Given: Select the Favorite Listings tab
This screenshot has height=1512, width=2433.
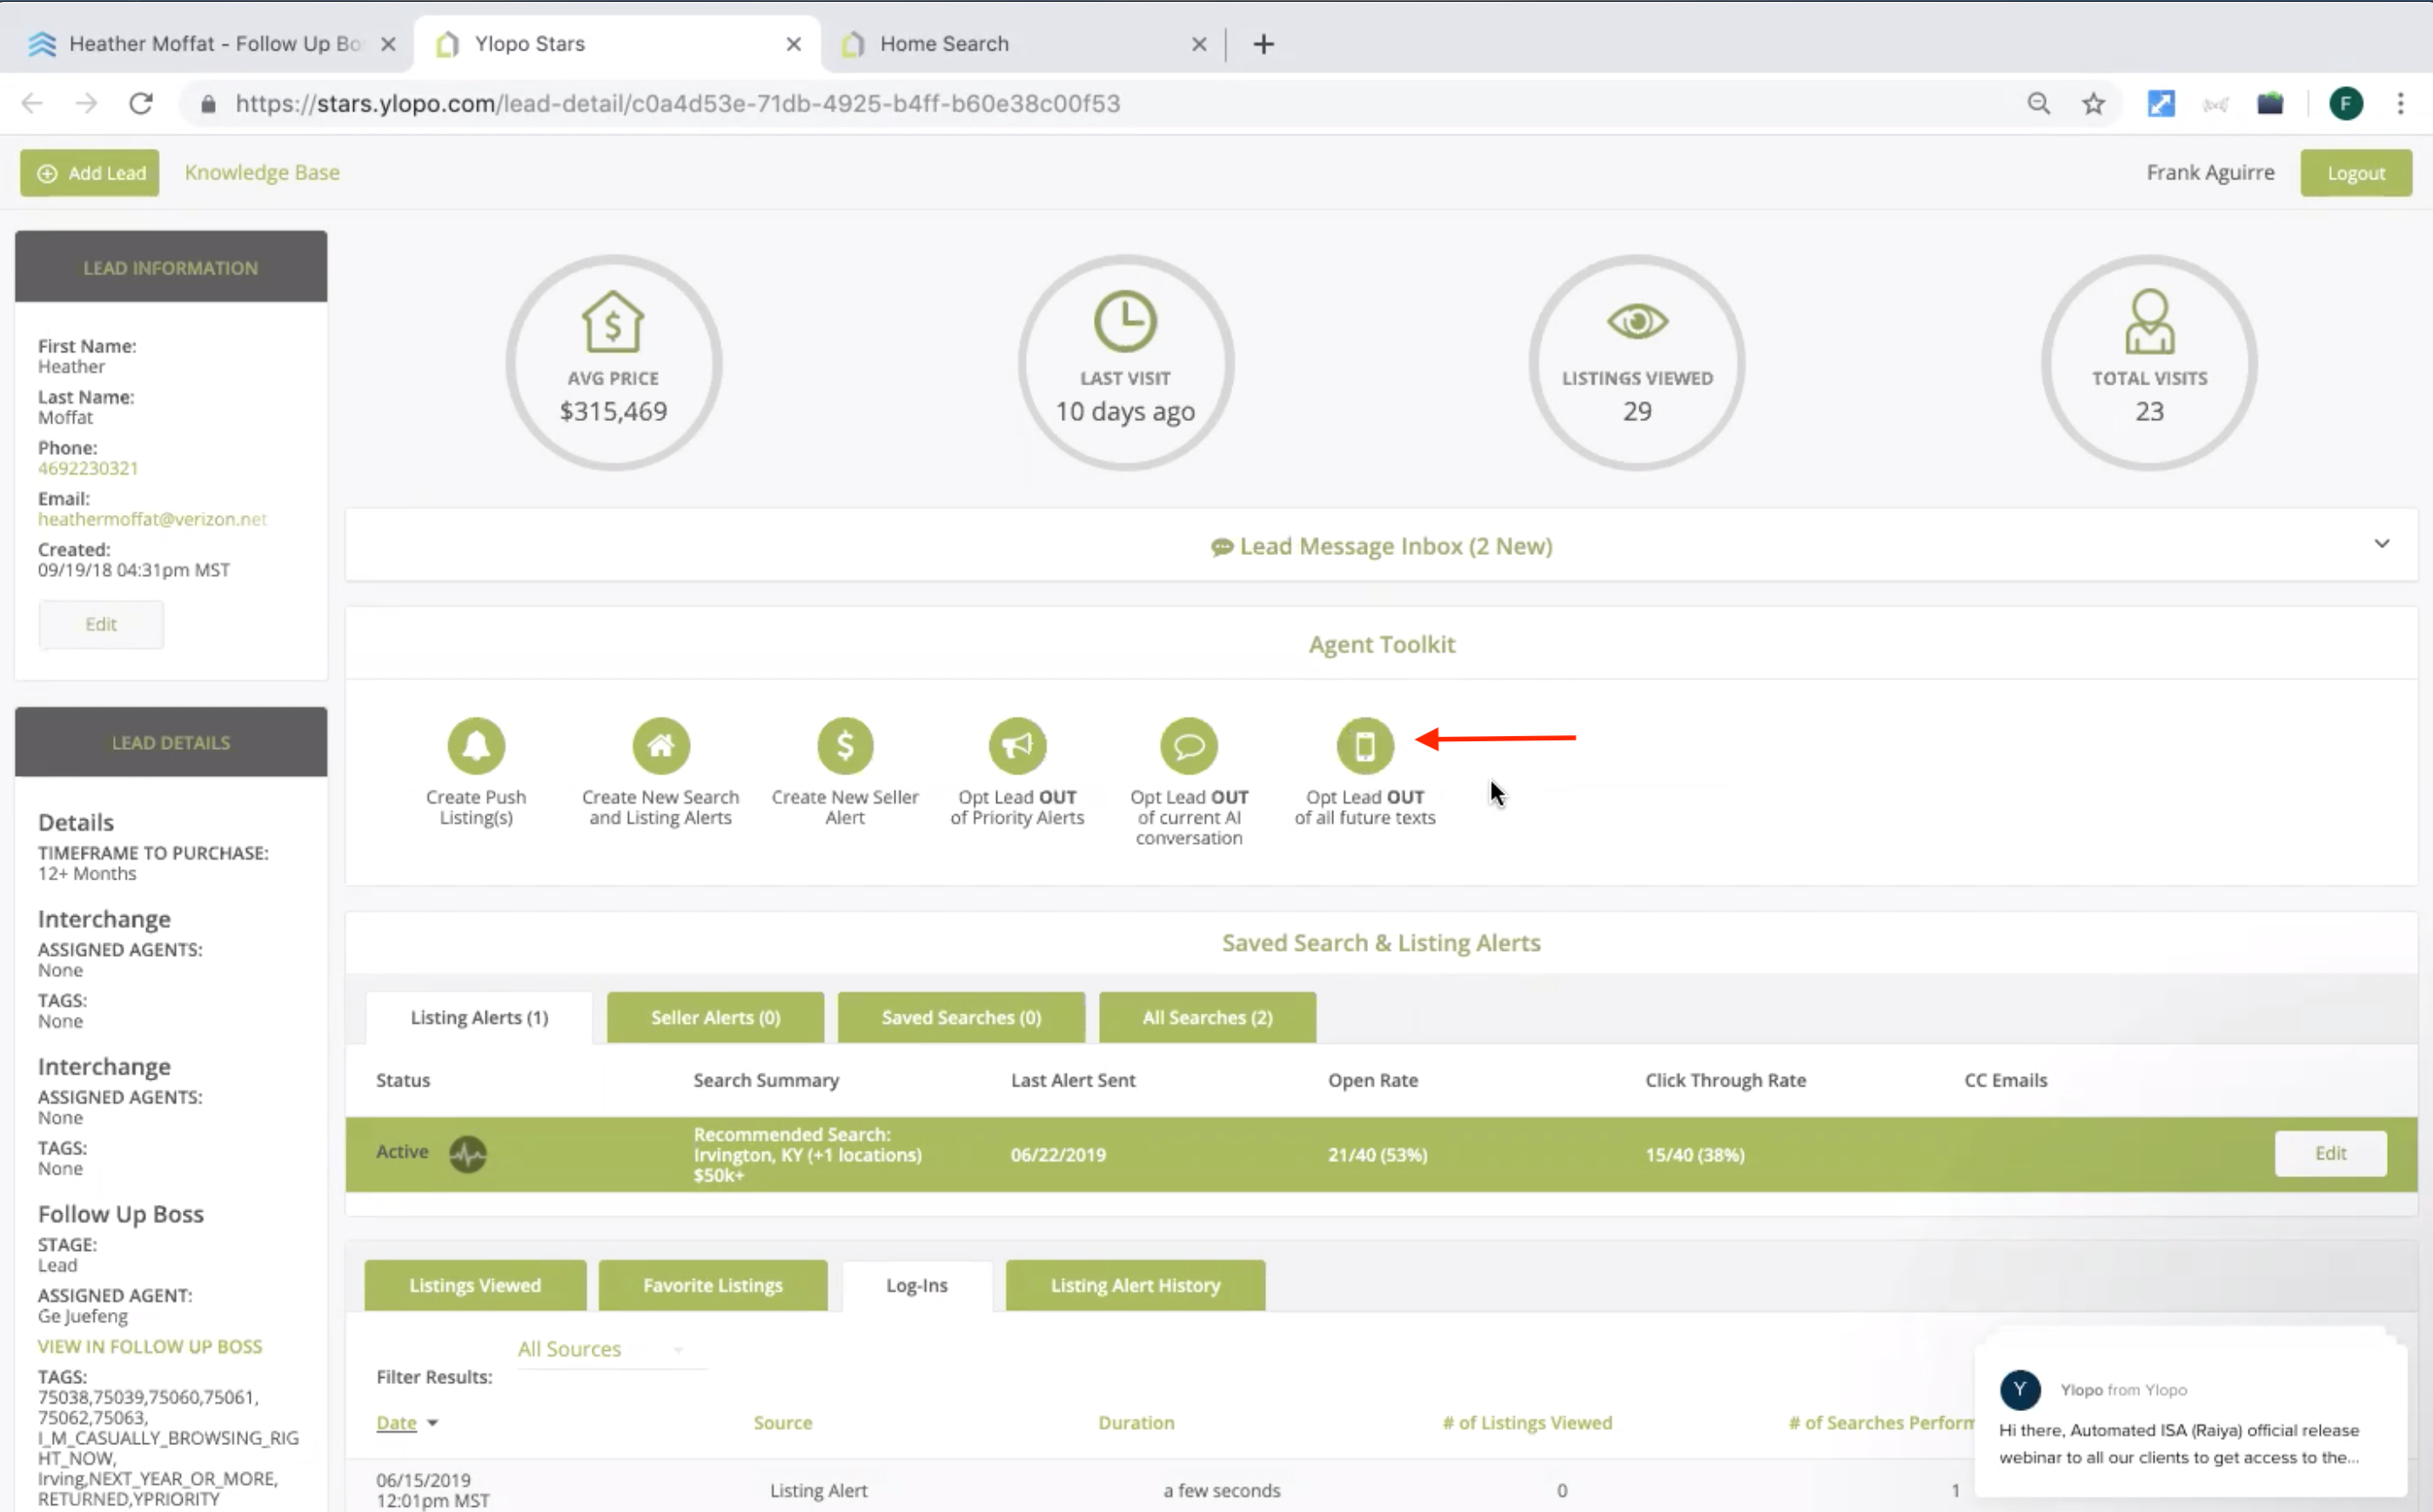Looking at the screenshot, I should tap(712, 1285).
